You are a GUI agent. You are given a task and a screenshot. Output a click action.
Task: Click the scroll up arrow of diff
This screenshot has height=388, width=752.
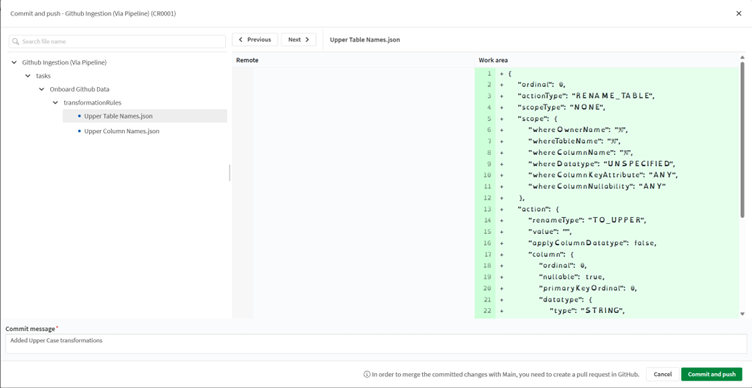coord(742,57)
